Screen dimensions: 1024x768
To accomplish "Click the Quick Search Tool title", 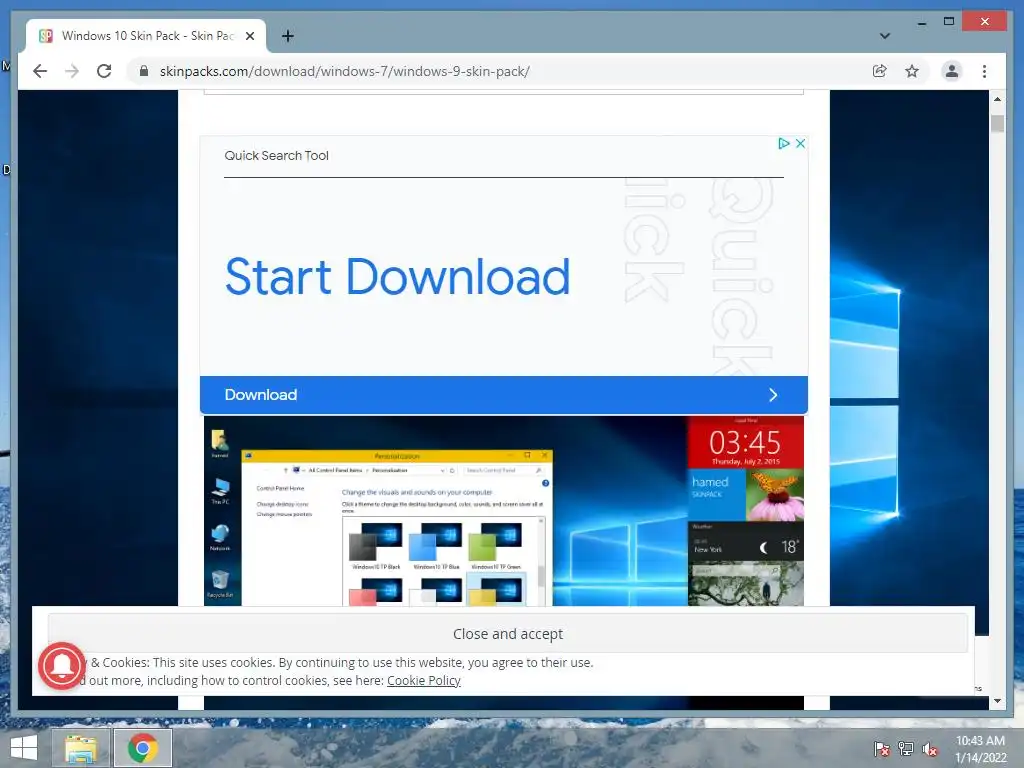I will pos(276,155).
